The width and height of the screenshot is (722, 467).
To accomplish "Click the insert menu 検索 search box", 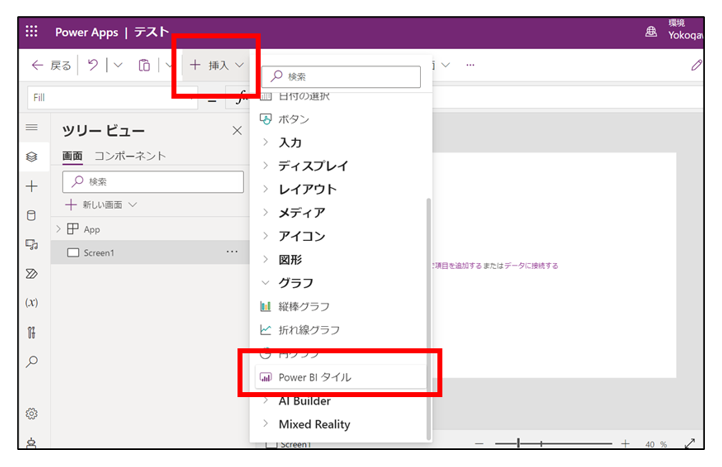I will pos(341,77).
